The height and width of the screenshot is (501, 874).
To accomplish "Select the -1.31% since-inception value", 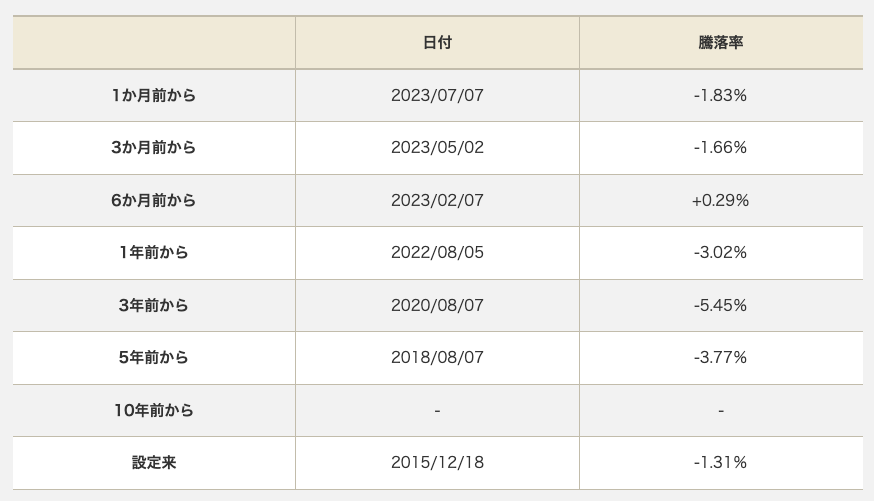I will [x=720, y=463].
